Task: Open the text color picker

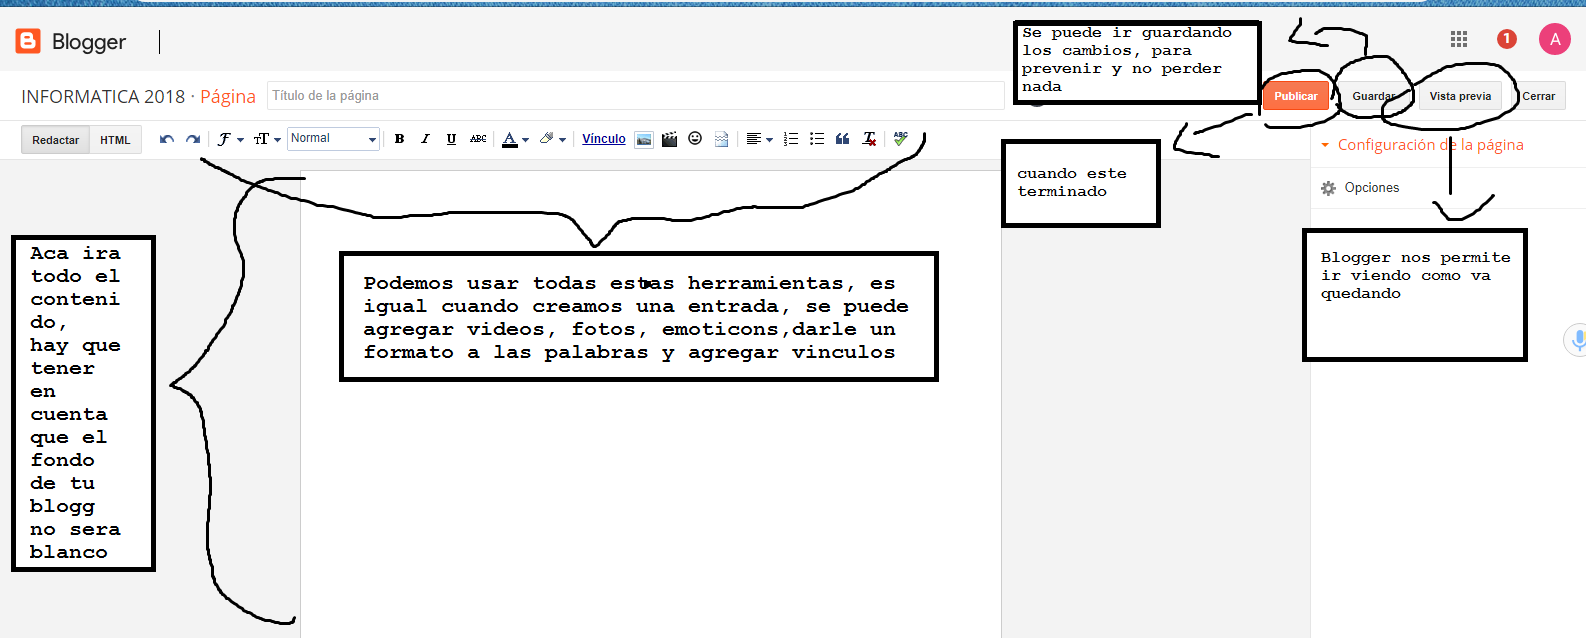Action: 515,139
